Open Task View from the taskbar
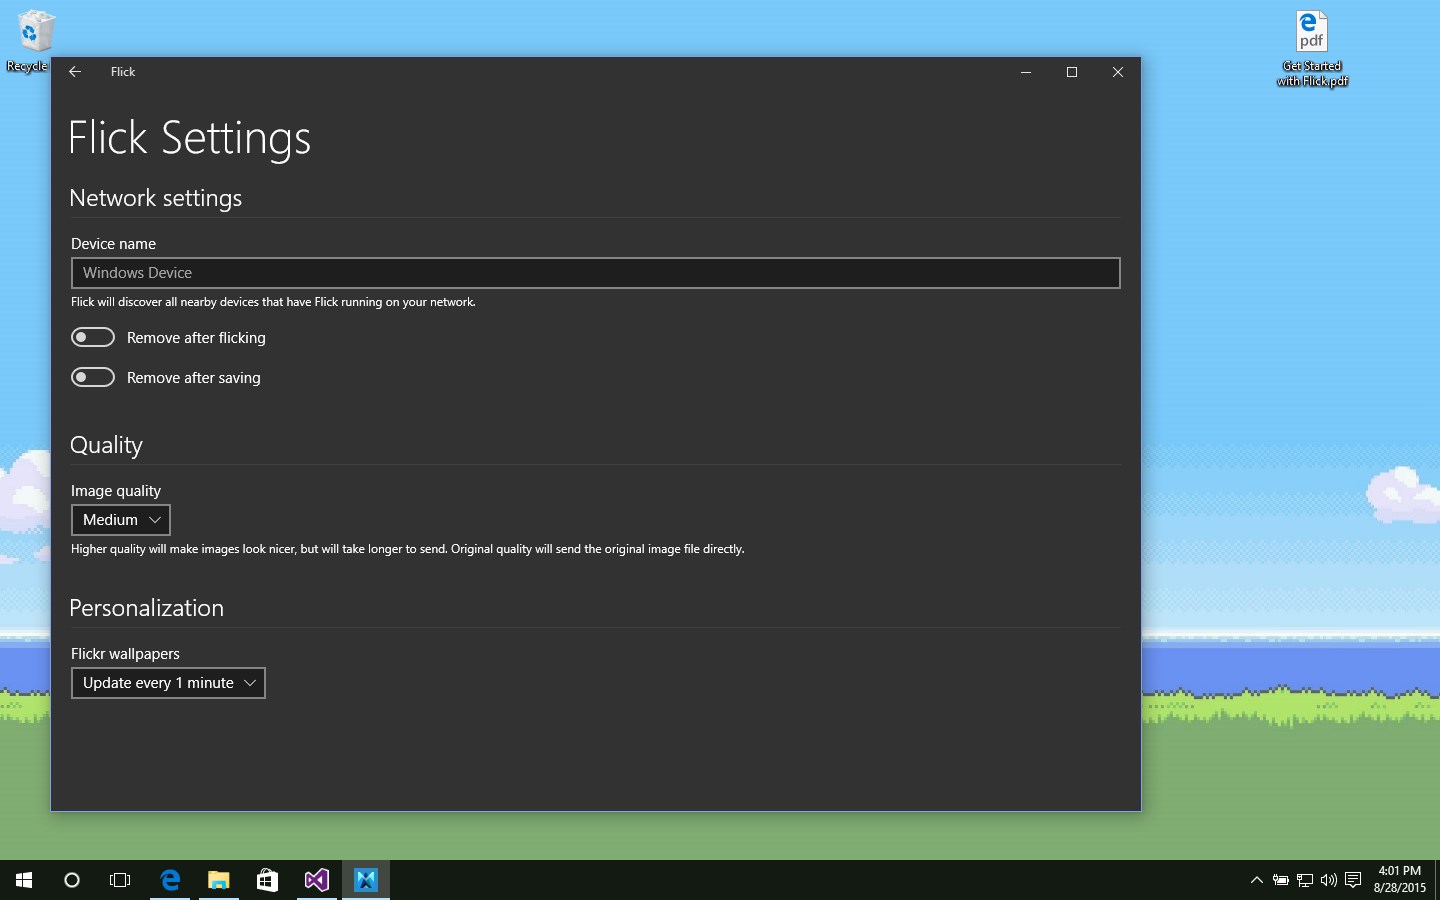The image size is (1440, 900). [x=120, y=880]
